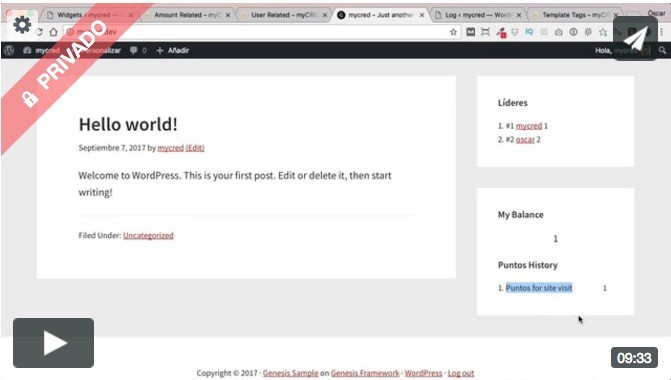Viewport: 671px width, 380px height.
Task: Close the mycred – Just another tab
Action: point(422,15)
